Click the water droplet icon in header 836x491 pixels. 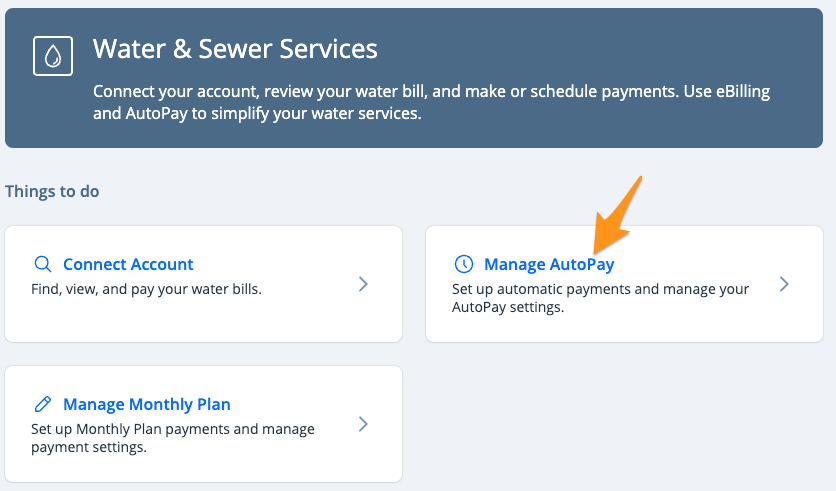53,56
